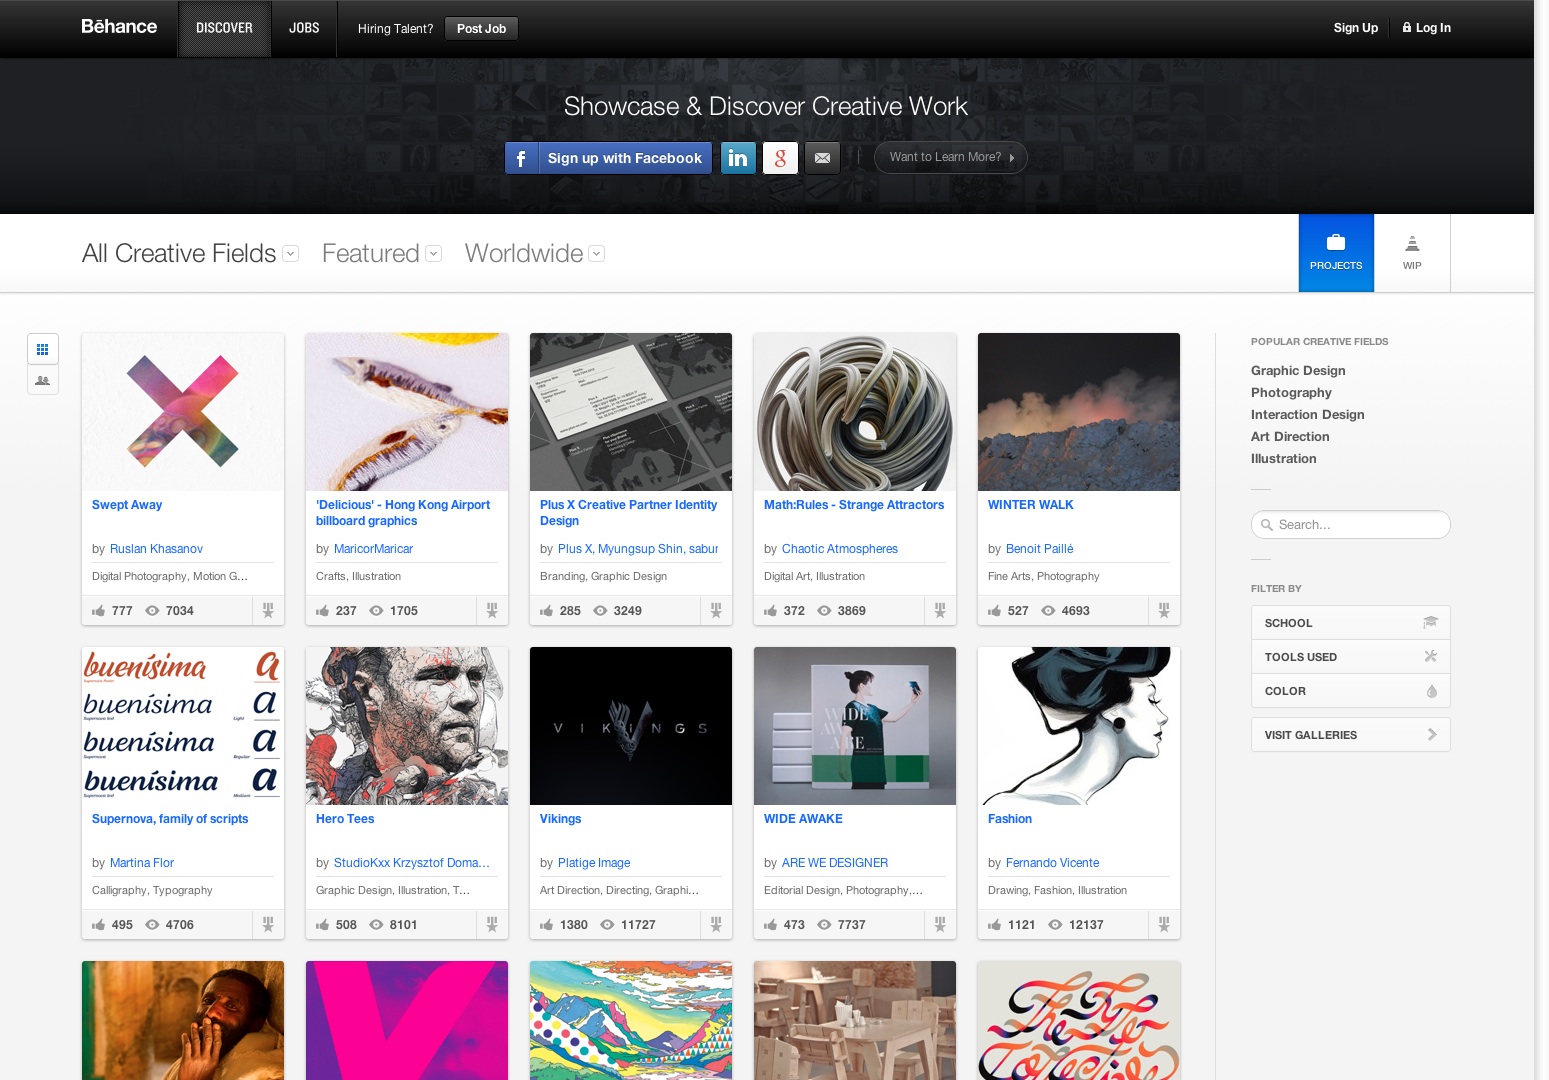This screenshot has height=1080, width=1549.
Task: Expand the COLOR filter
Action: click(x=1350, y=691)
